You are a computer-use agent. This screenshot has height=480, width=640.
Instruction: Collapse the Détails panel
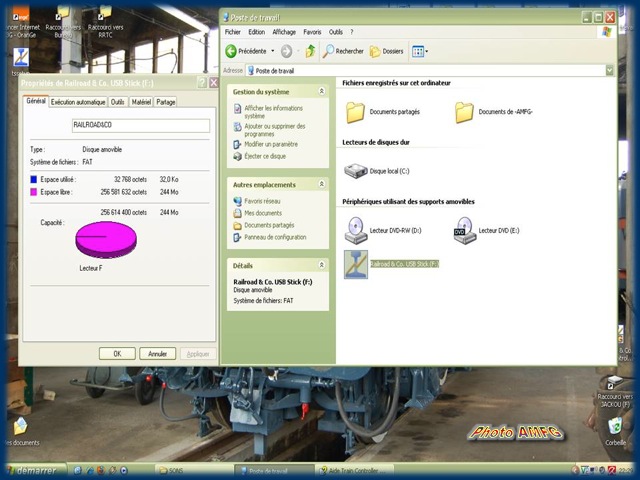click(321, 265)
